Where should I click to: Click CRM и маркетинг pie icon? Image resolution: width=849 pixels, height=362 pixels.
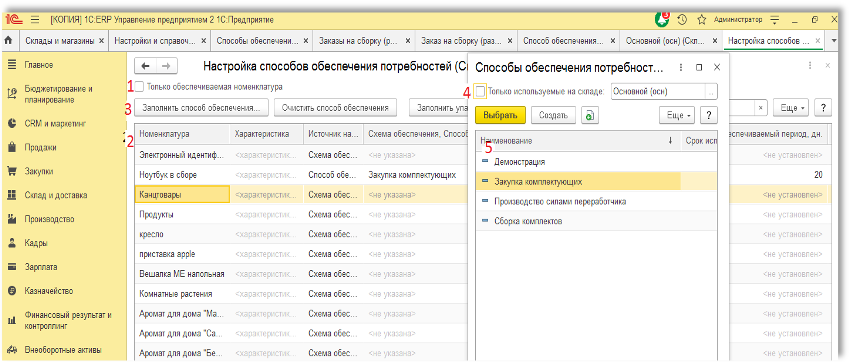(x=12, y=123)
